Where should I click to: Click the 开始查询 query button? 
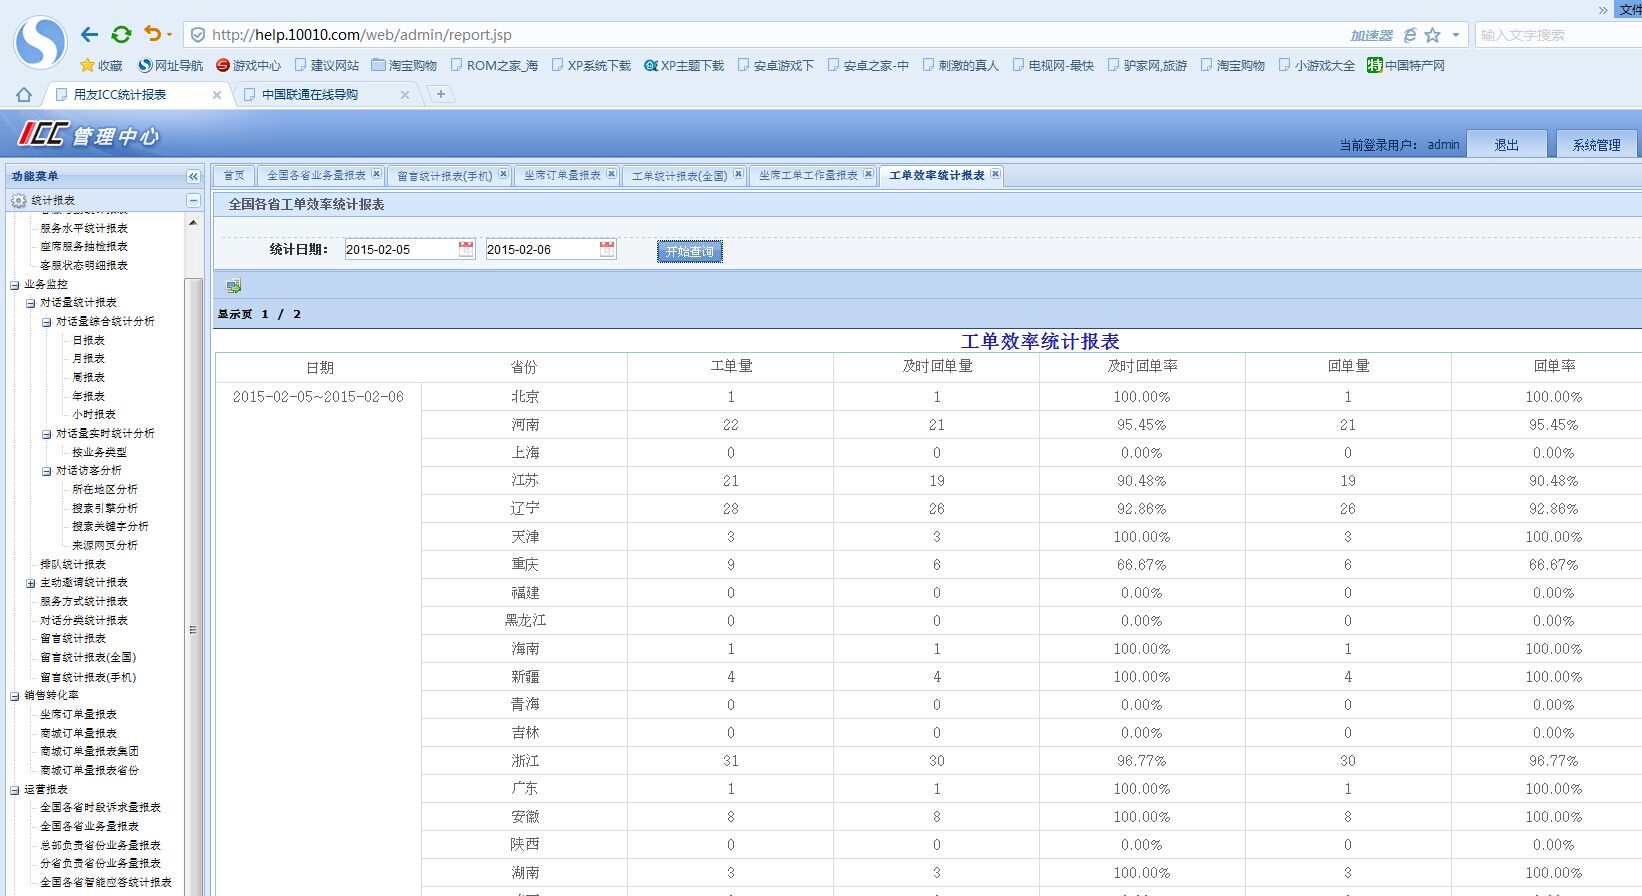coord(689,251)
